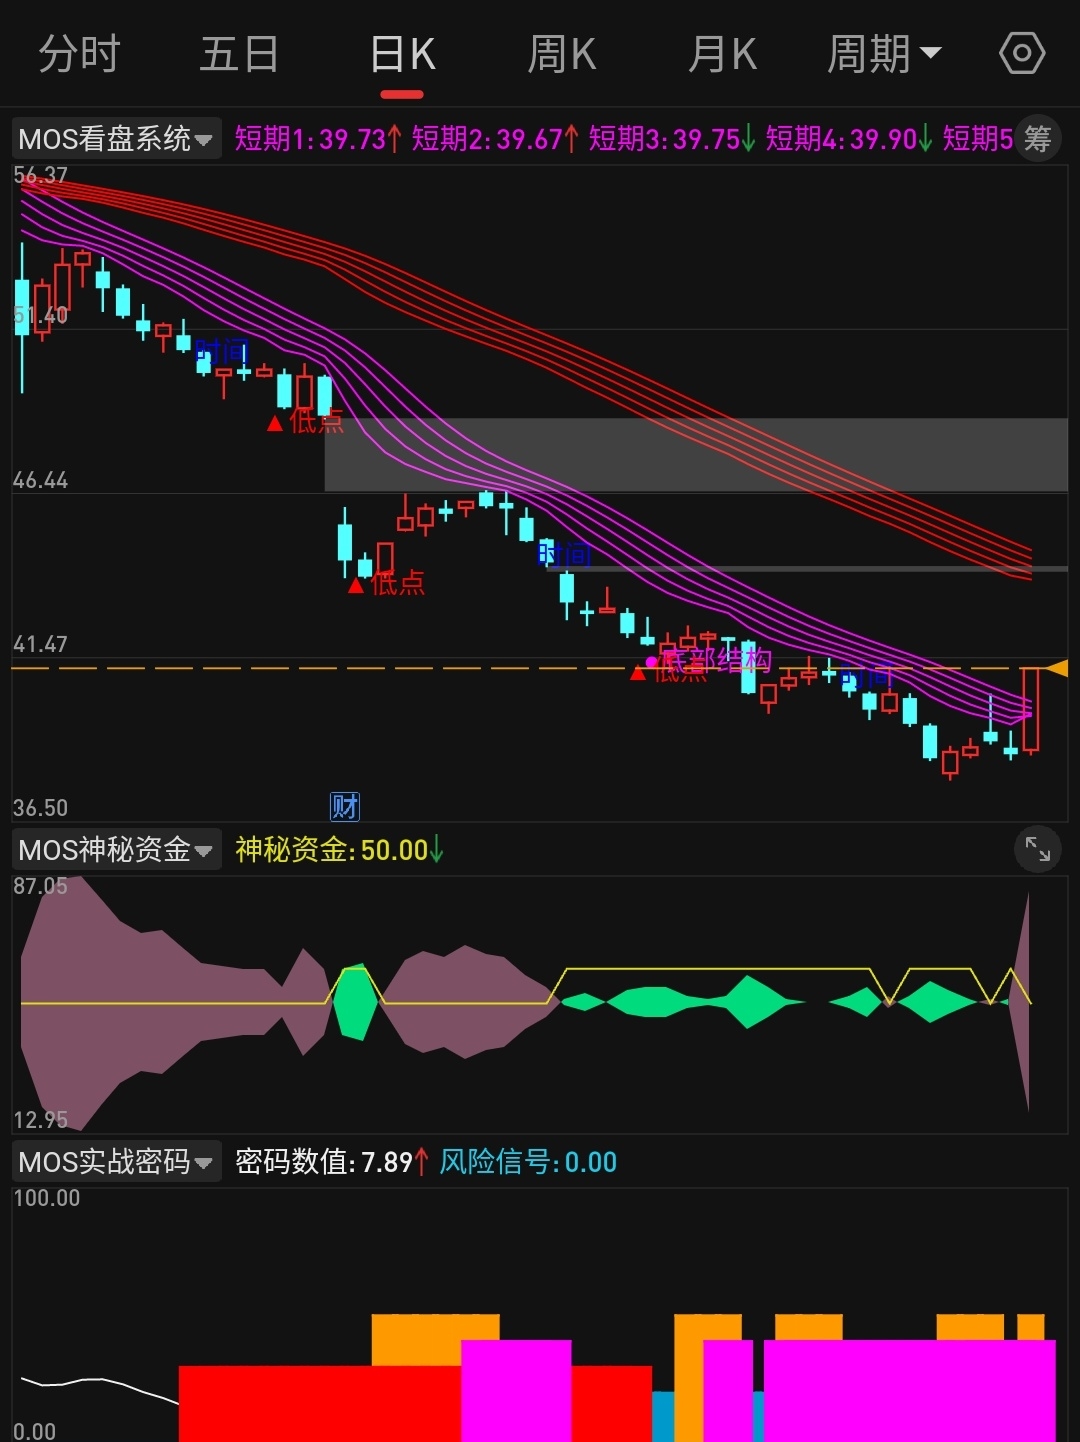Screen dimensions: 1080x1442
Task: Open the 月K tab
Action: click(722, 54)
